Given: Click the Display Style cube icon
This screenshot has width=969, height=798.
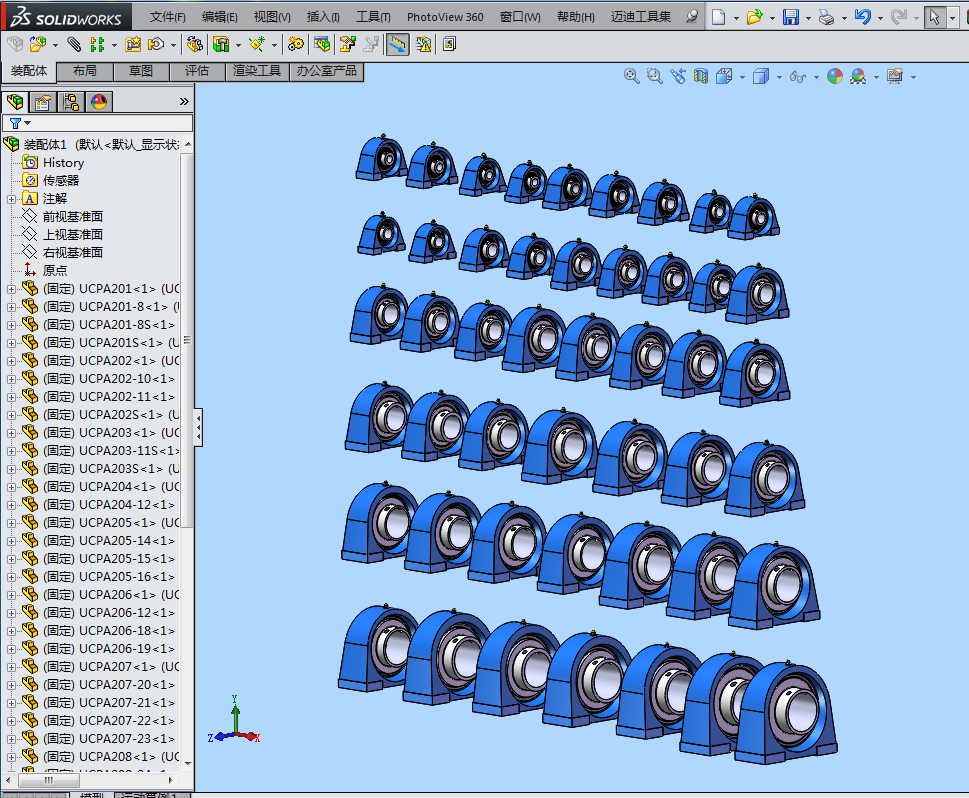Looking at the screenshot, I should tap(761, 76).
